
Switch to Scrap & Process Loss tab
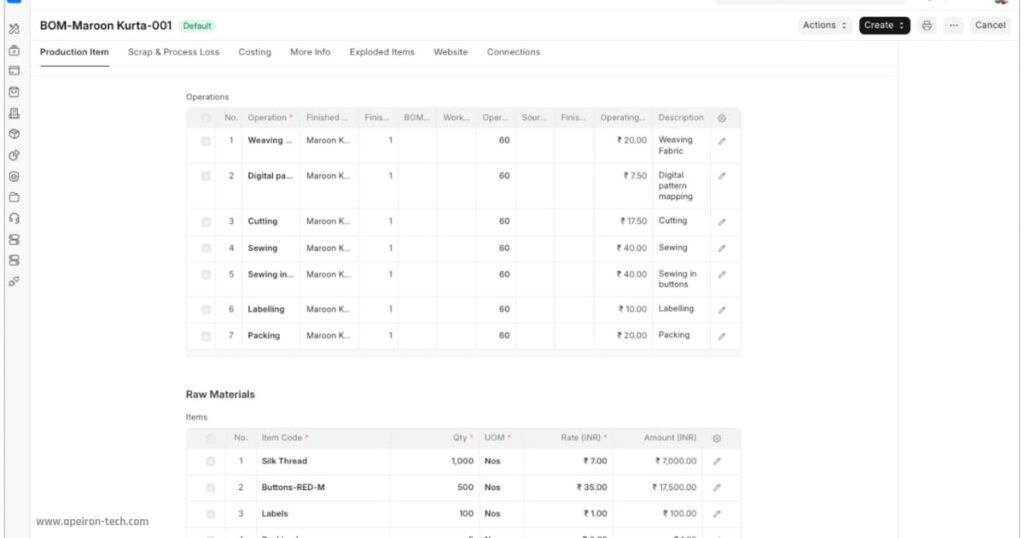point(173,52)
